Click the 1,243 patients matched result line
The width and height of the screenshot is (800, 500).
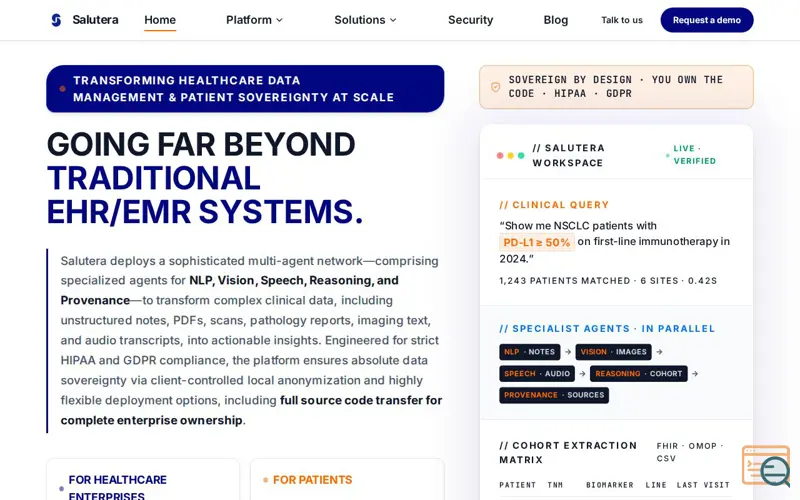(x=608, y=281)
